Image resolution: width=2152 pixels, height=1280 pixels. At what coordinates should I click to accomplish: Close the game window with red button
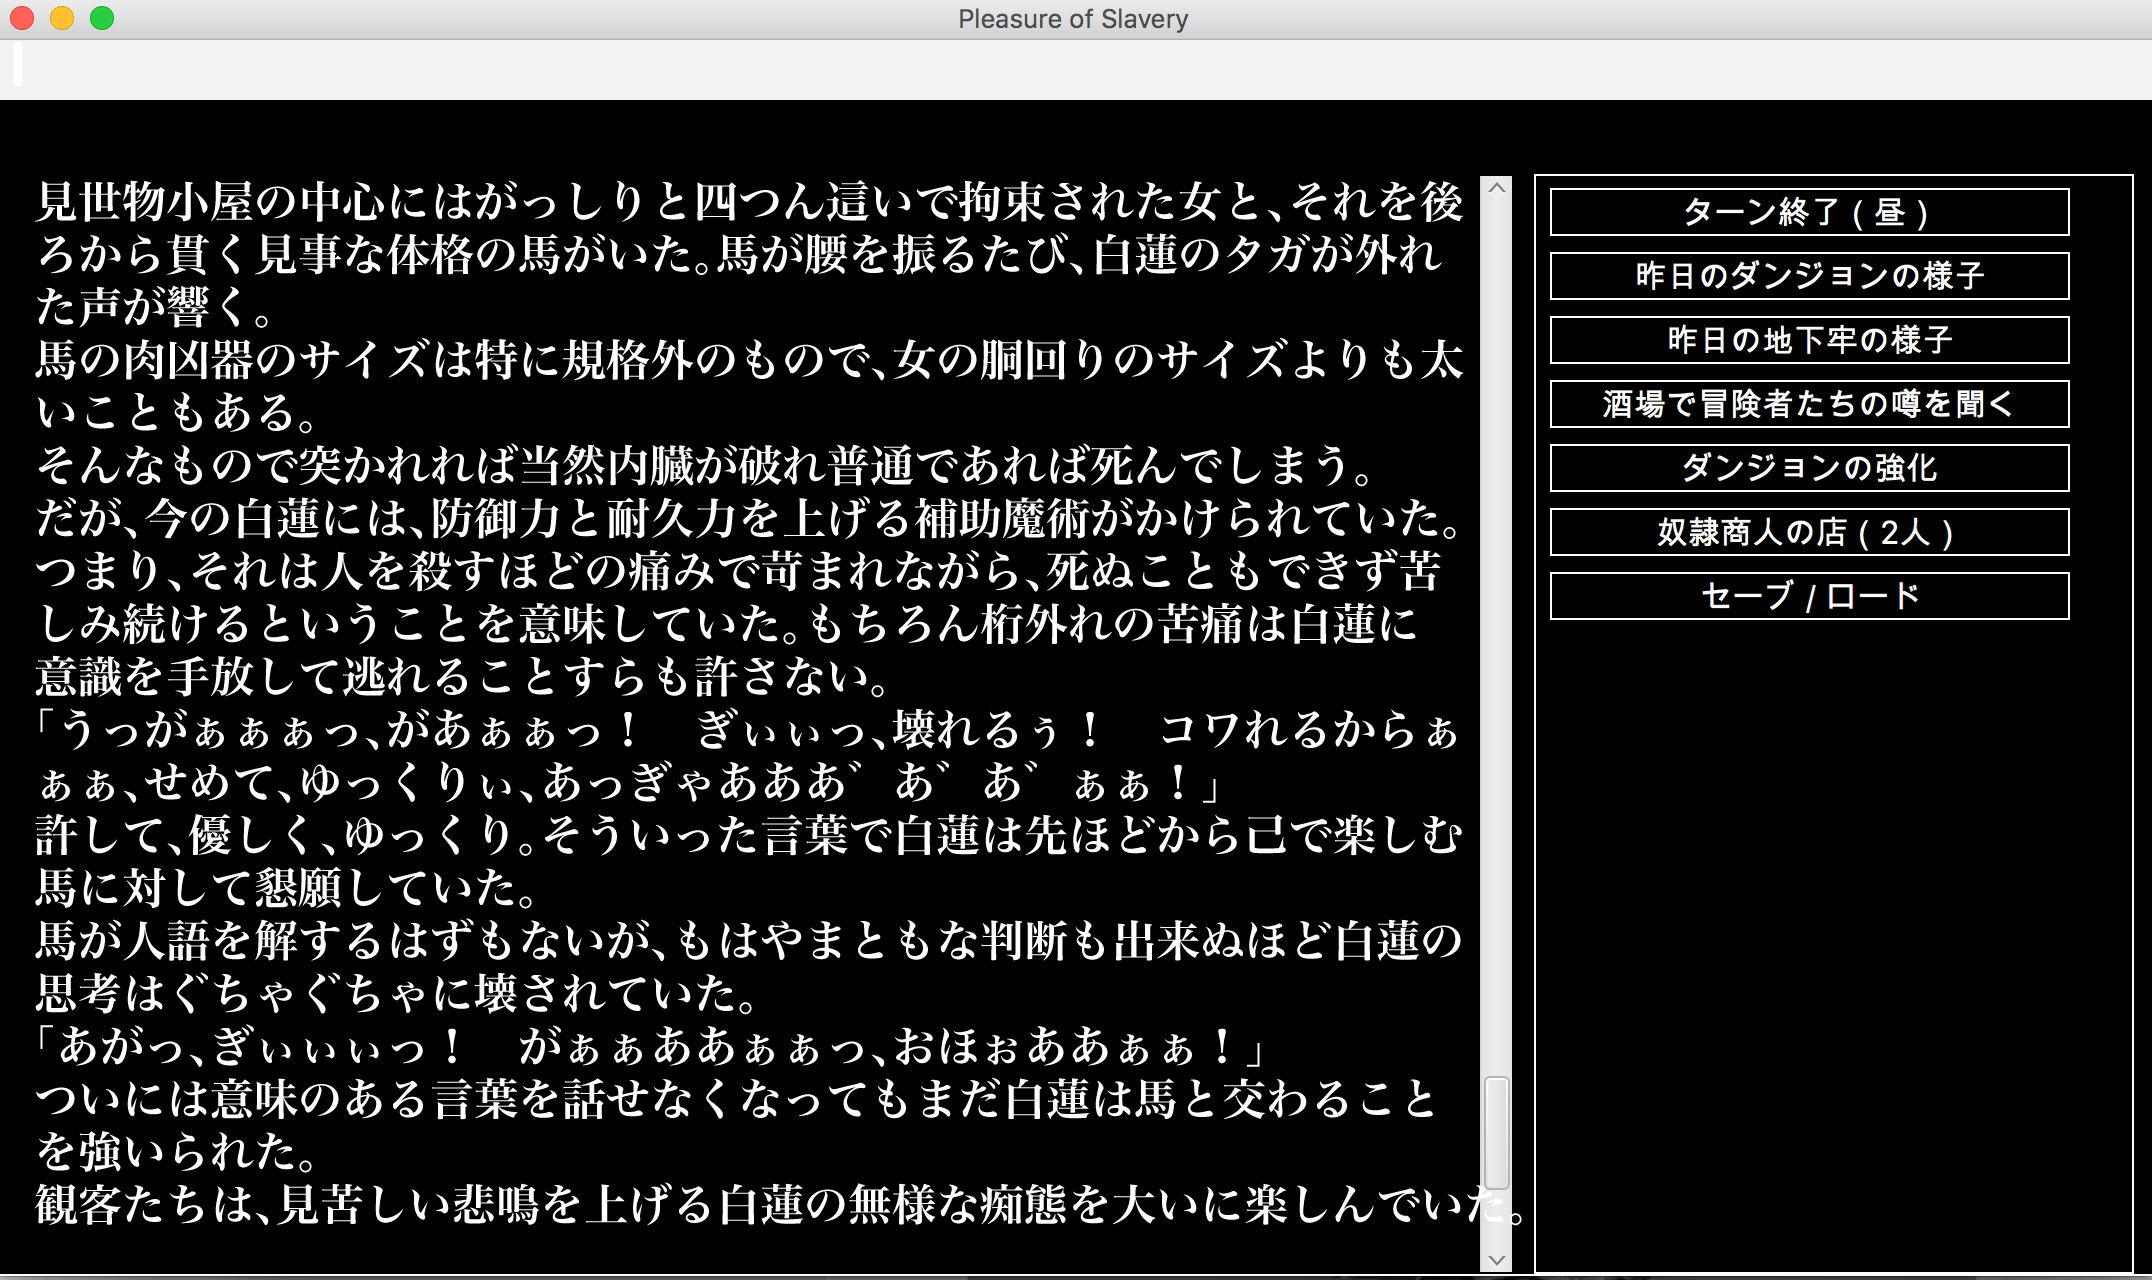click(22, 18)
